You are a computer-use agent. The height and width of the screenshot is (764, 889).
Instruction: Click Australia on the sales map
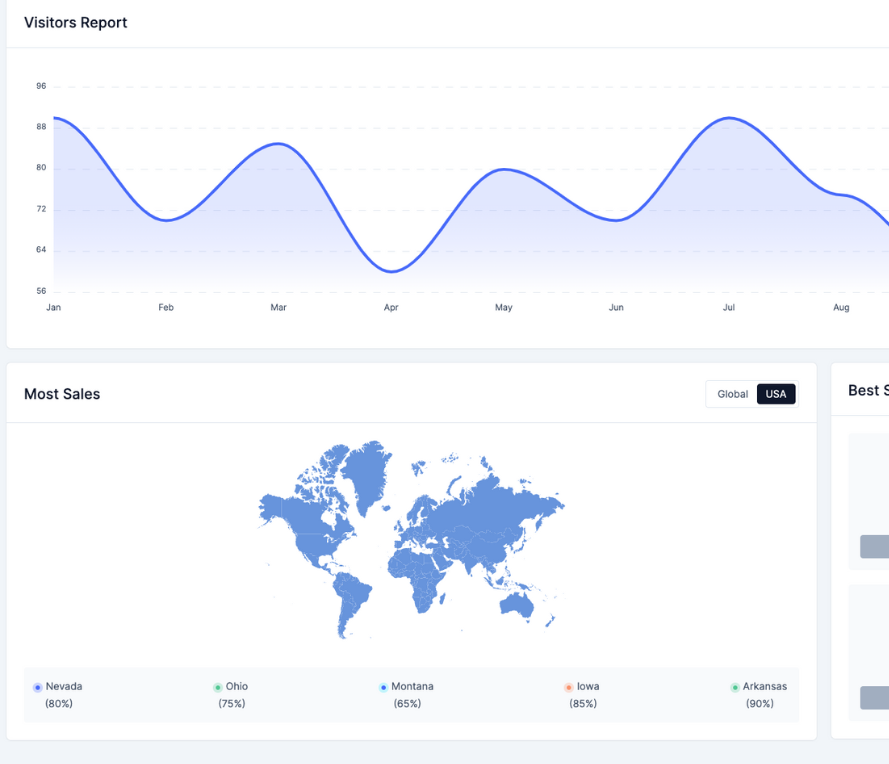tap(519, 603)
